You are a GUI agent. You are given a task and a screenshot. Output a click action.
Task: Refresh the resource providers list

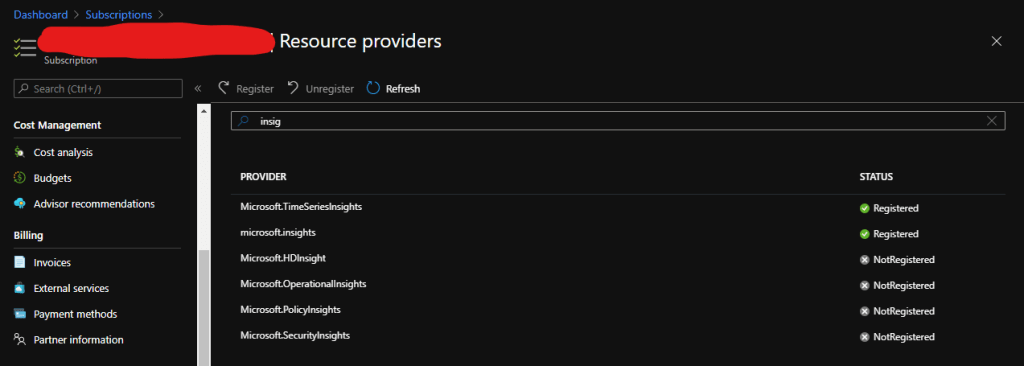point(393,88)
